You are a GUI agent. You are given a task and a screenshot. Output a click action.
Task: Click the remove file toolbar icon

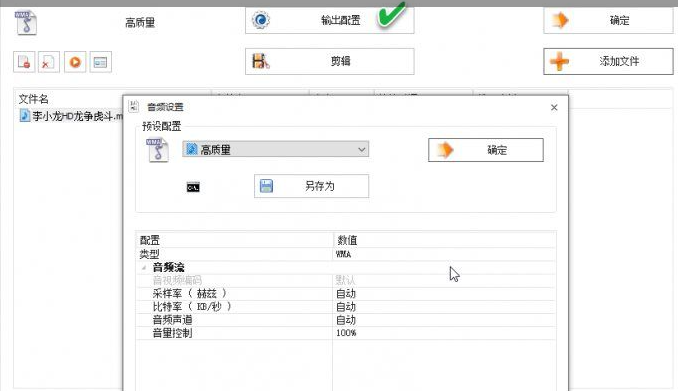pos(24,62)
